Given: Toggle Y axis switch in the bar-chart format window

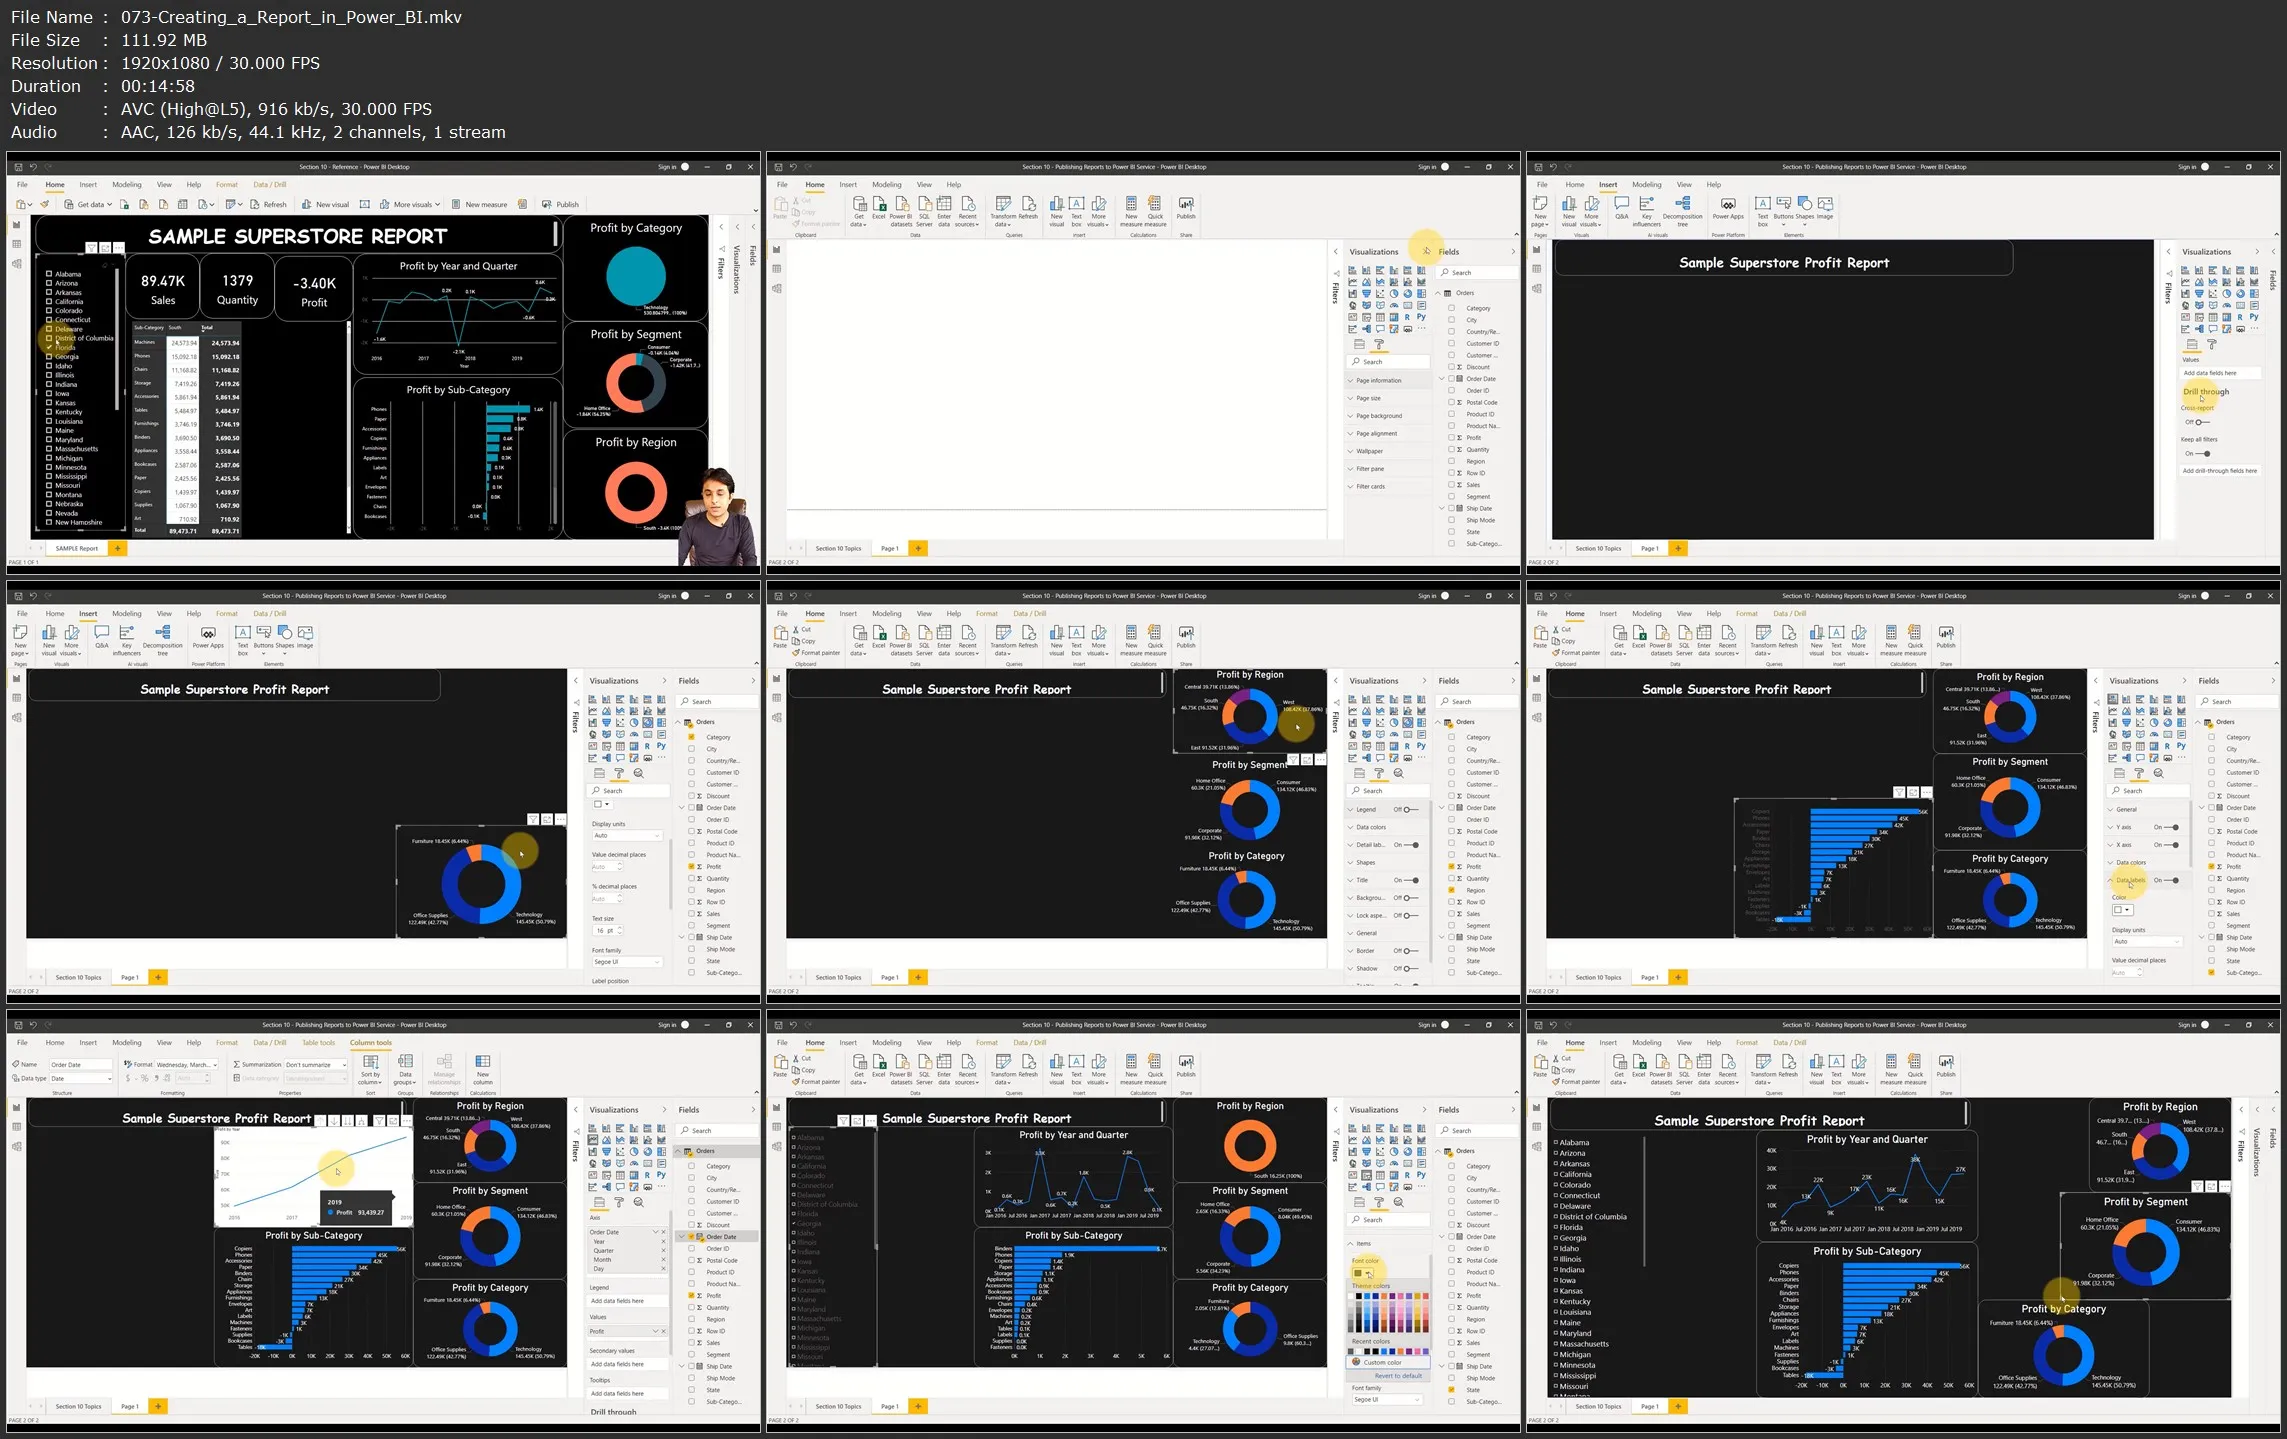Looking at the screenshot, I should 2172,828.
